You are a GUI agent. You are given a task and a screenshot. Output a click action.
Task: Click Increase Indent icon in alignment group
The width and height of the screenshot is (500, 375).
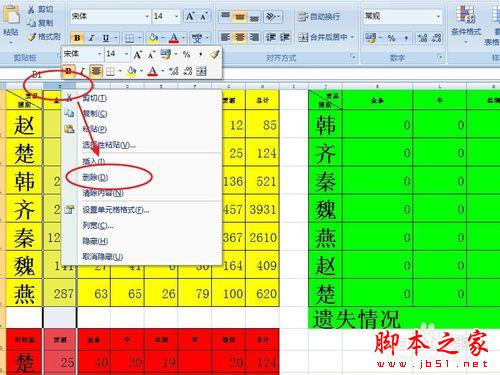(284, 37)
